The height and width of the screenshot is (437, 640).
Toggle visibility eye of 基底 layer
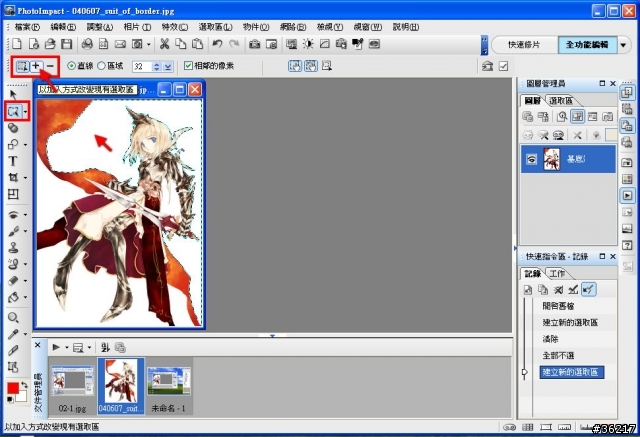pos(531,159)
